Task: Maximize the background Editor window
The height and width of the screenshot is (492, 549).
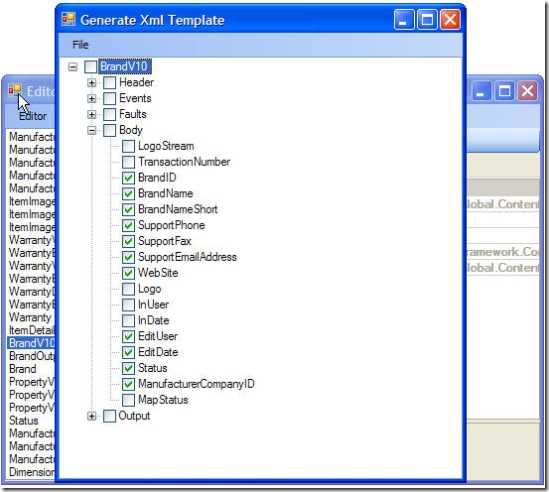Action: (x=505, y=91)
